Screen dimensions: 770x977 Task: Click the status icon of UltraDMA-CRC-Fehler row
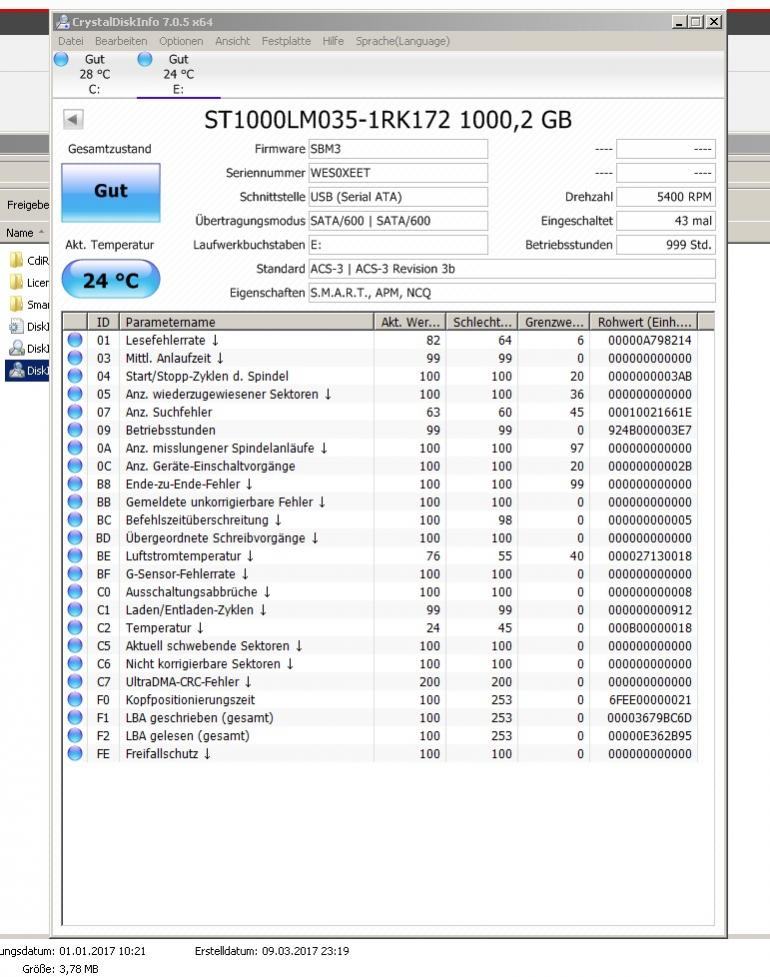point(75,682)
